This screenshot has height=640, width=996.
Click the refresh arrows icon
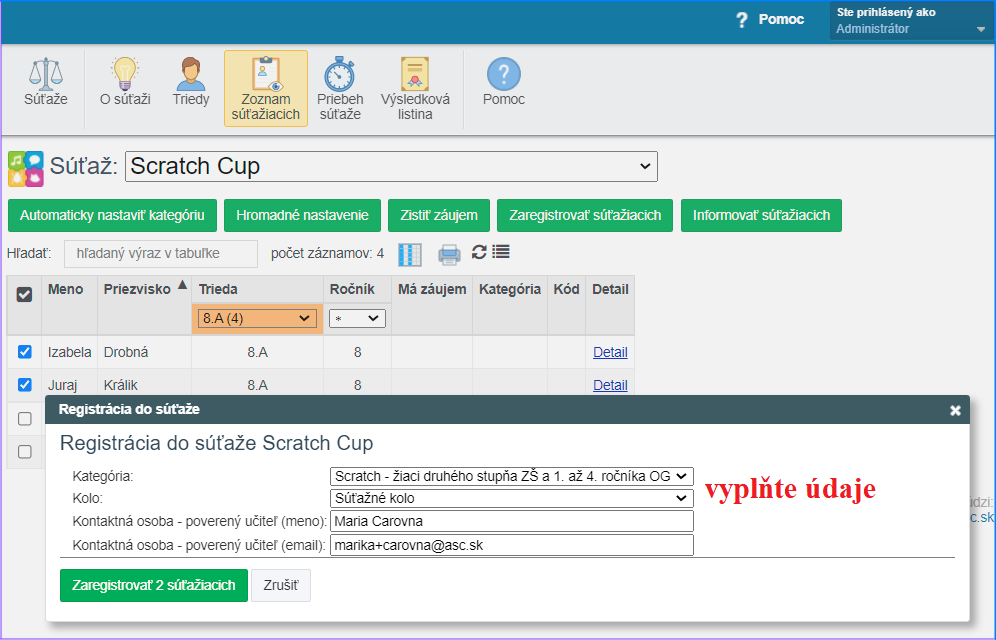479,252
